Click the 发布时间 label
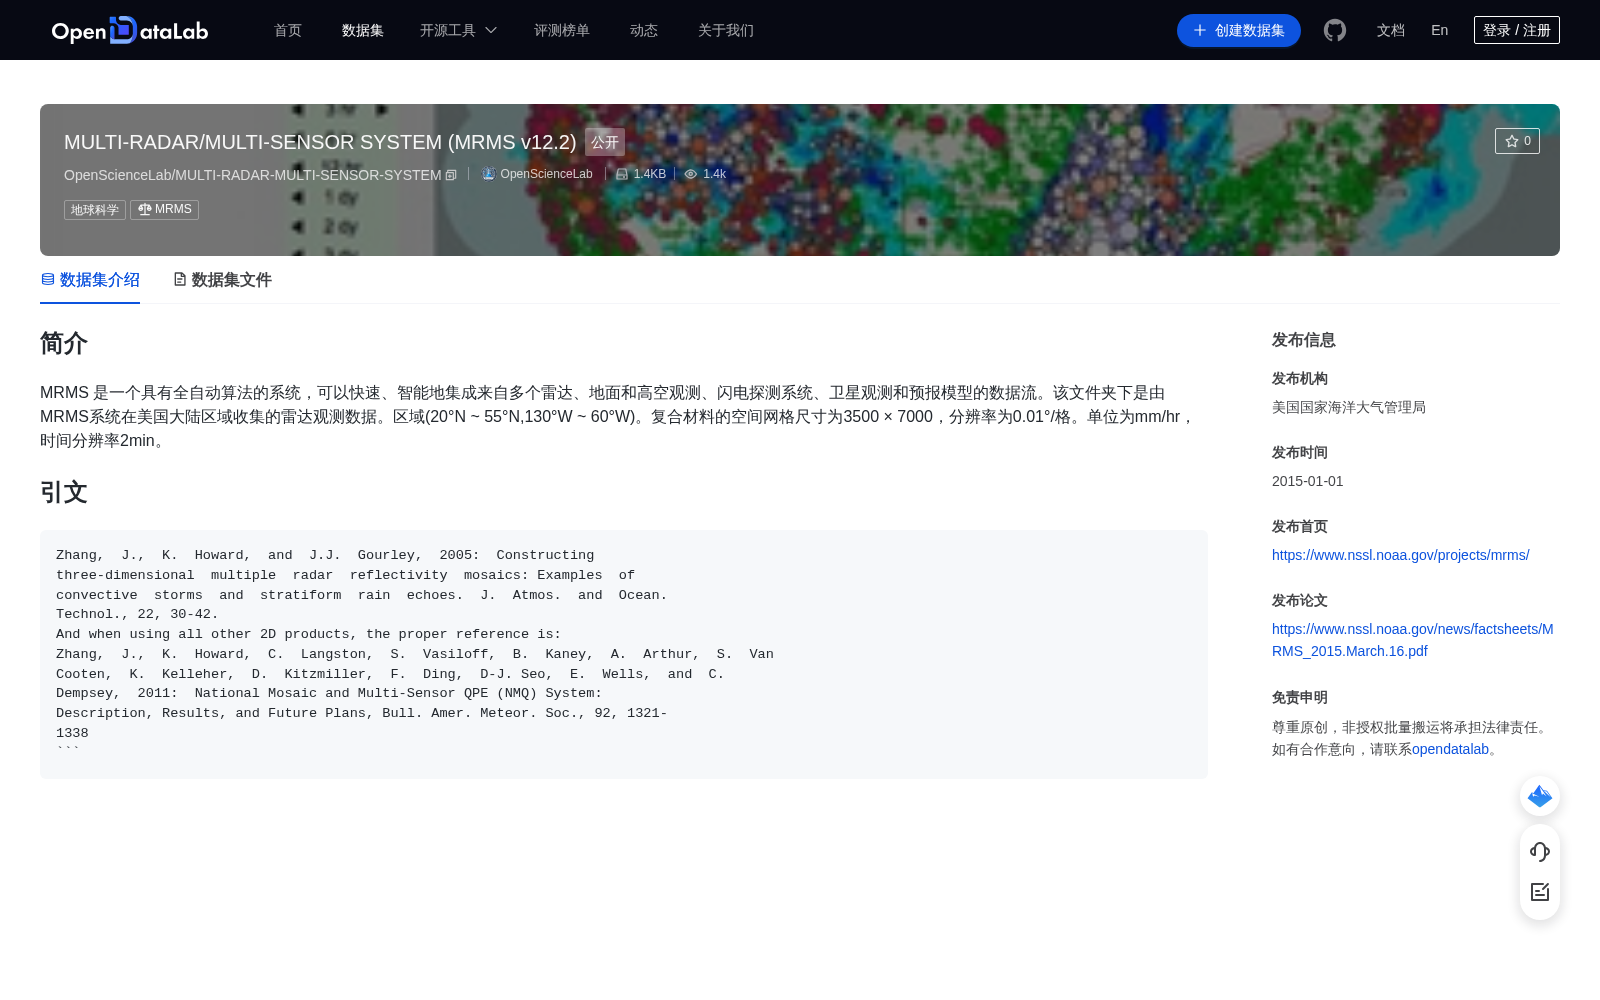Viewport: 1600px width, 1000px height. tap(1300, 452)
